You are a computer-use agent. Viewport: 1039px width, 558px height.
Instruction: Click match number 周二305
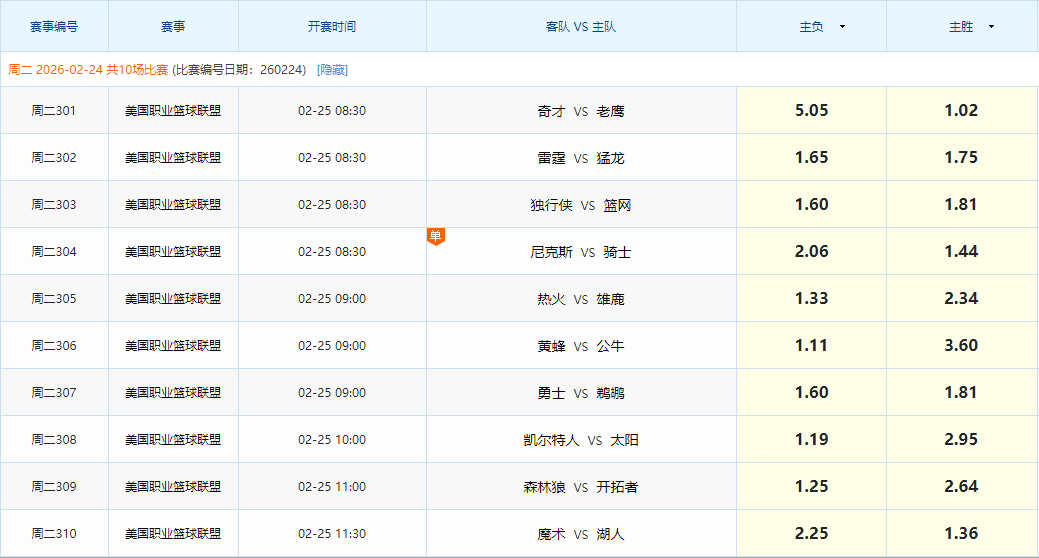[x=54, y=299]
